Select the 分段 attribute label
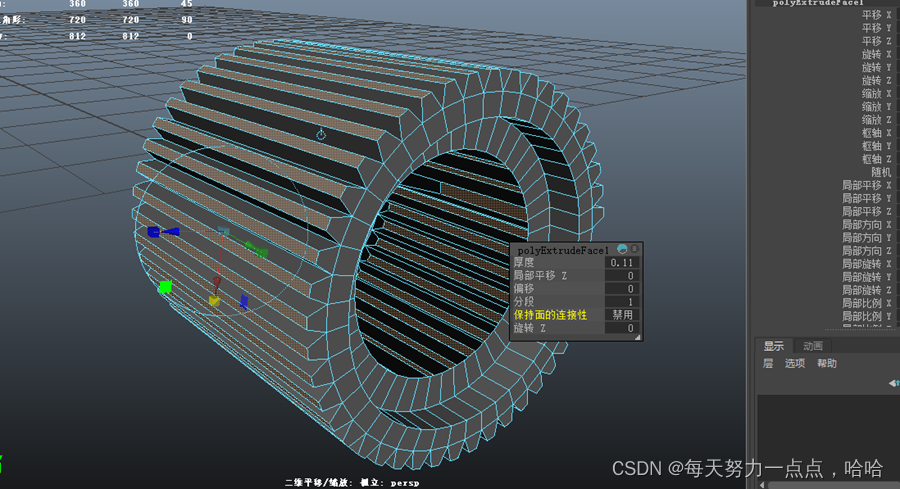This screenshot has width=900, height=489. tap(524, 302)
